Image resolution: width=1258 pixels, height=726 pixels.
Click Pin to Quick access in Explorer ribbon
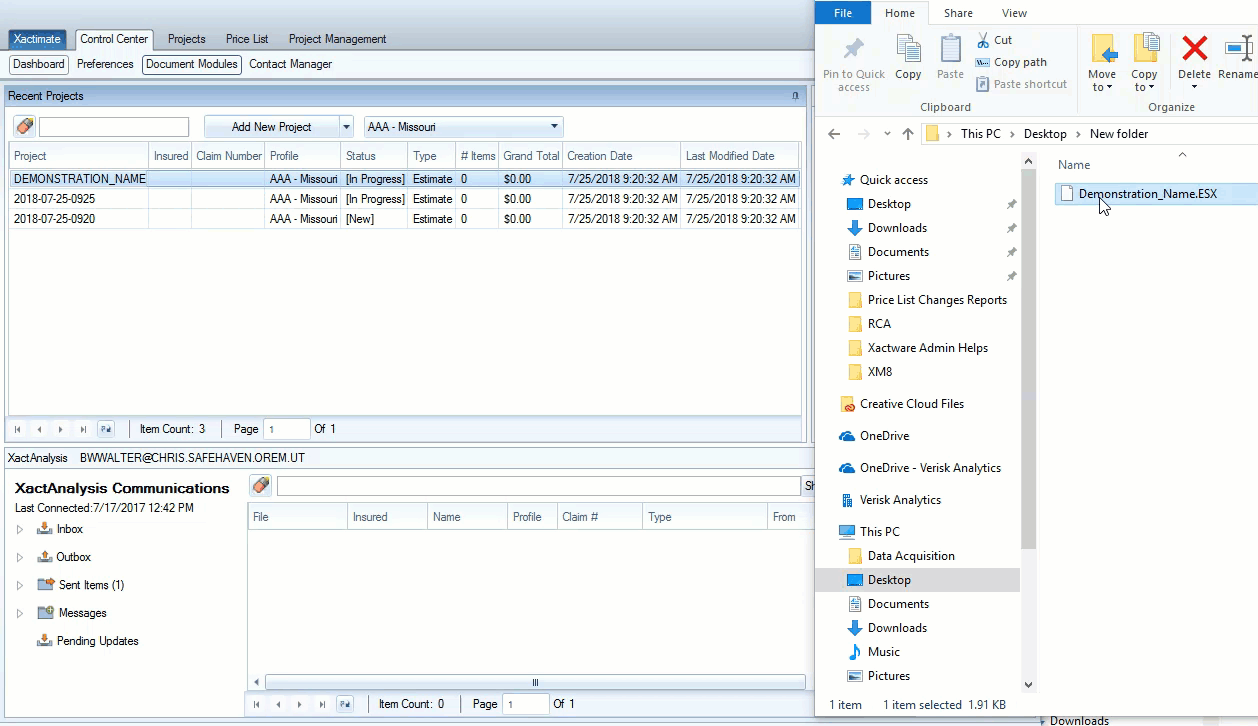pyautogui.click(x=854, y=65)
